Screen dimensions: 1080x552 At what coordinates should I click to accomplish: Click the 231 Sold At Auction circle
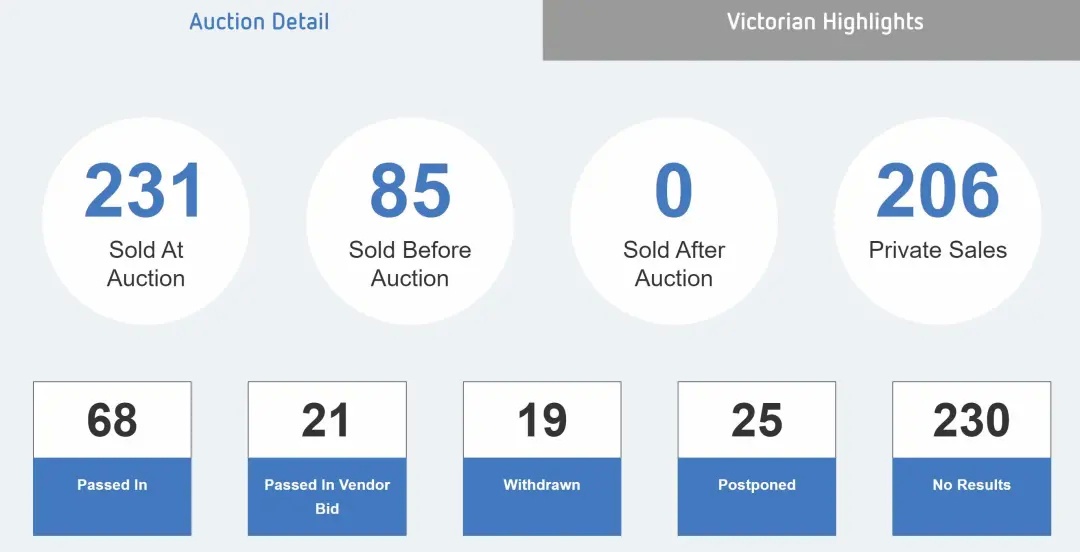tap(146, 221)
